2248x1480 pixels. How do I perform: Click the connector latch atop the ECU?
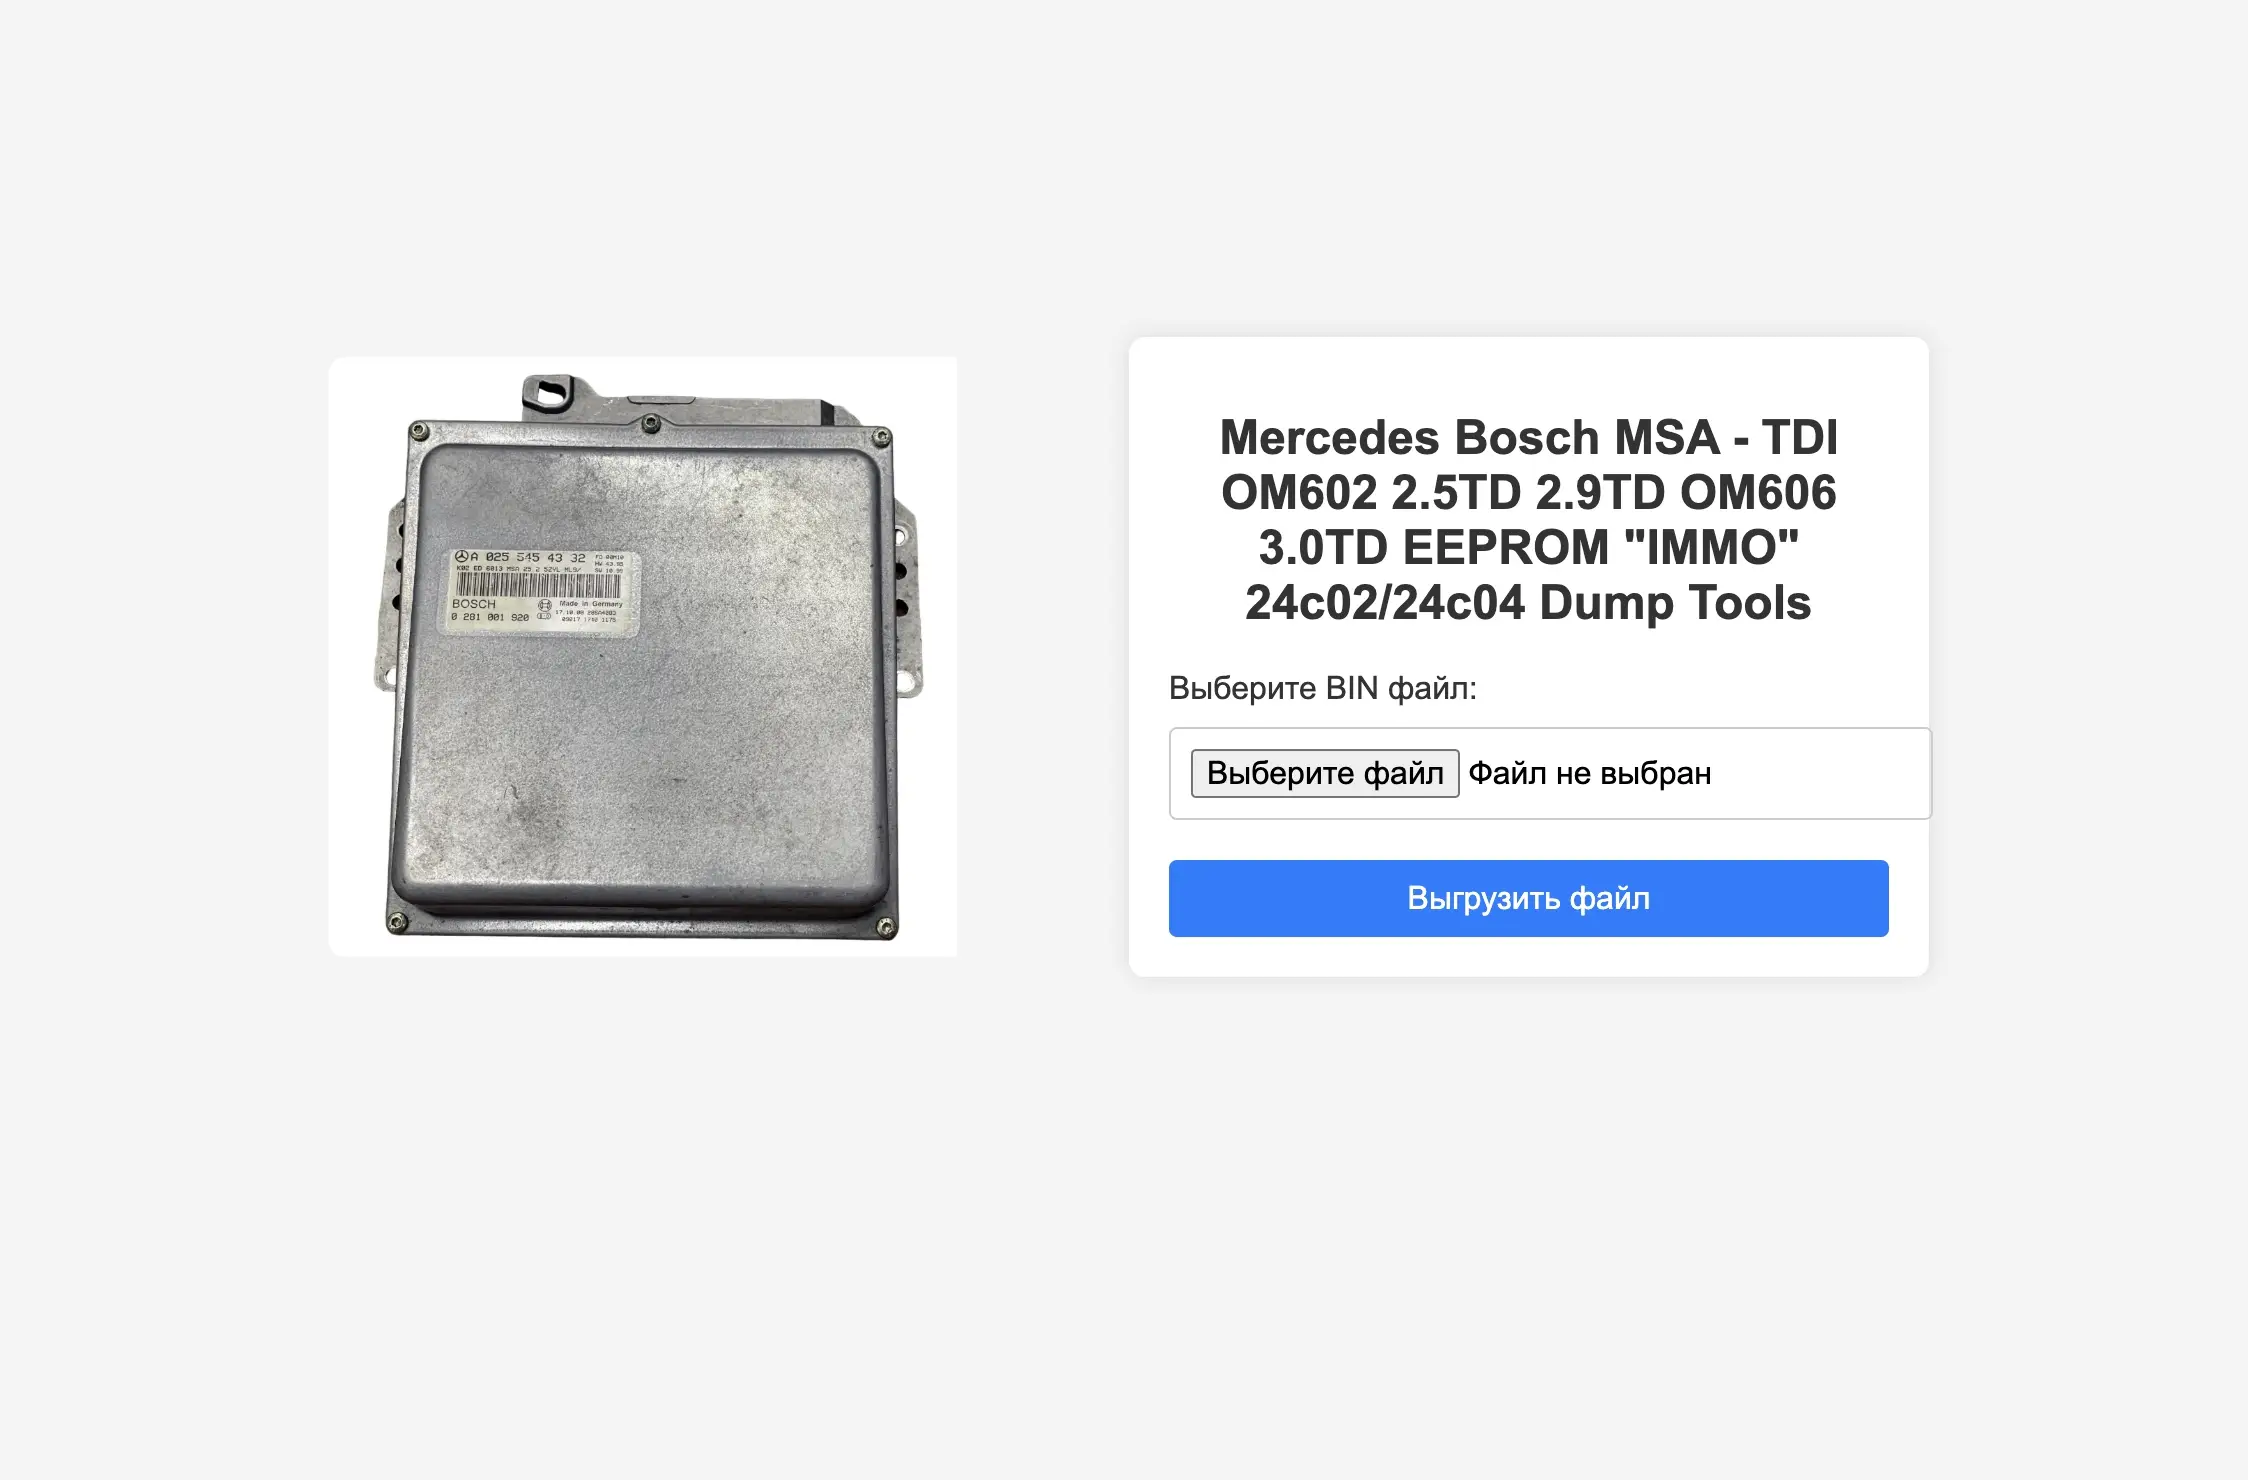pos(548,390)
